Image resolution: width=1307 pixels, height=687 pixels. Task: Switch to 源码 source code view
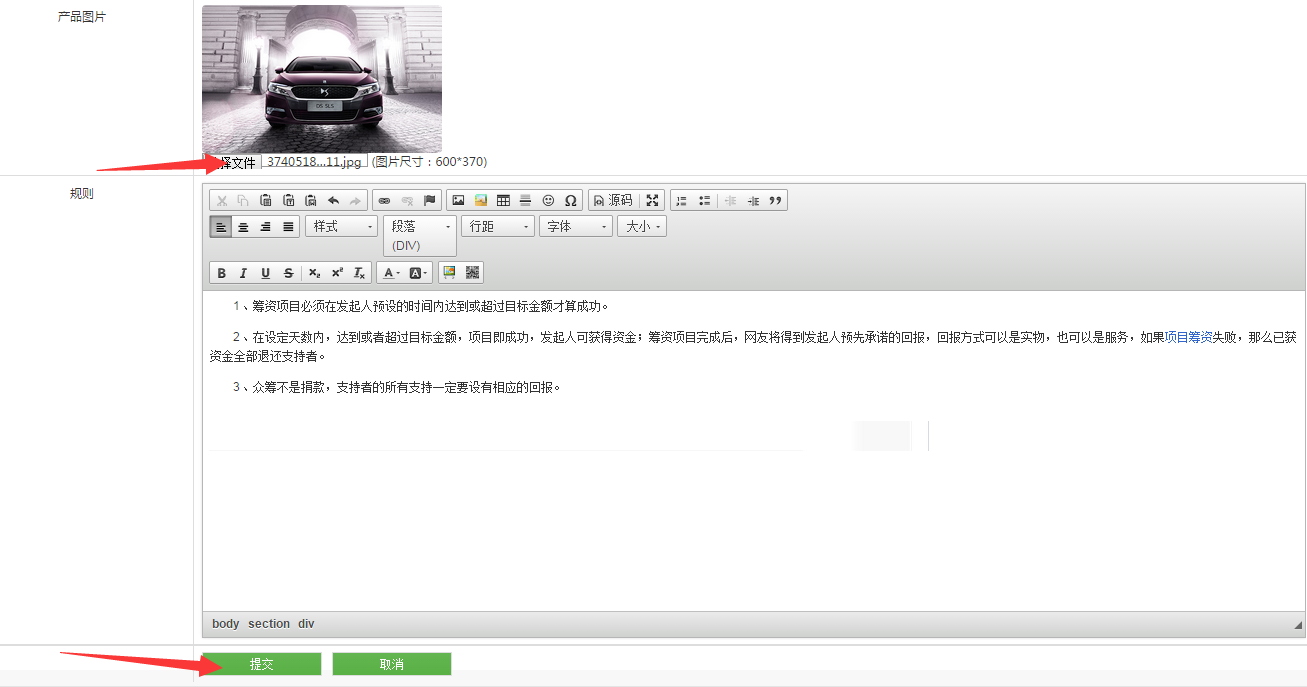click(x=612, y=201)
